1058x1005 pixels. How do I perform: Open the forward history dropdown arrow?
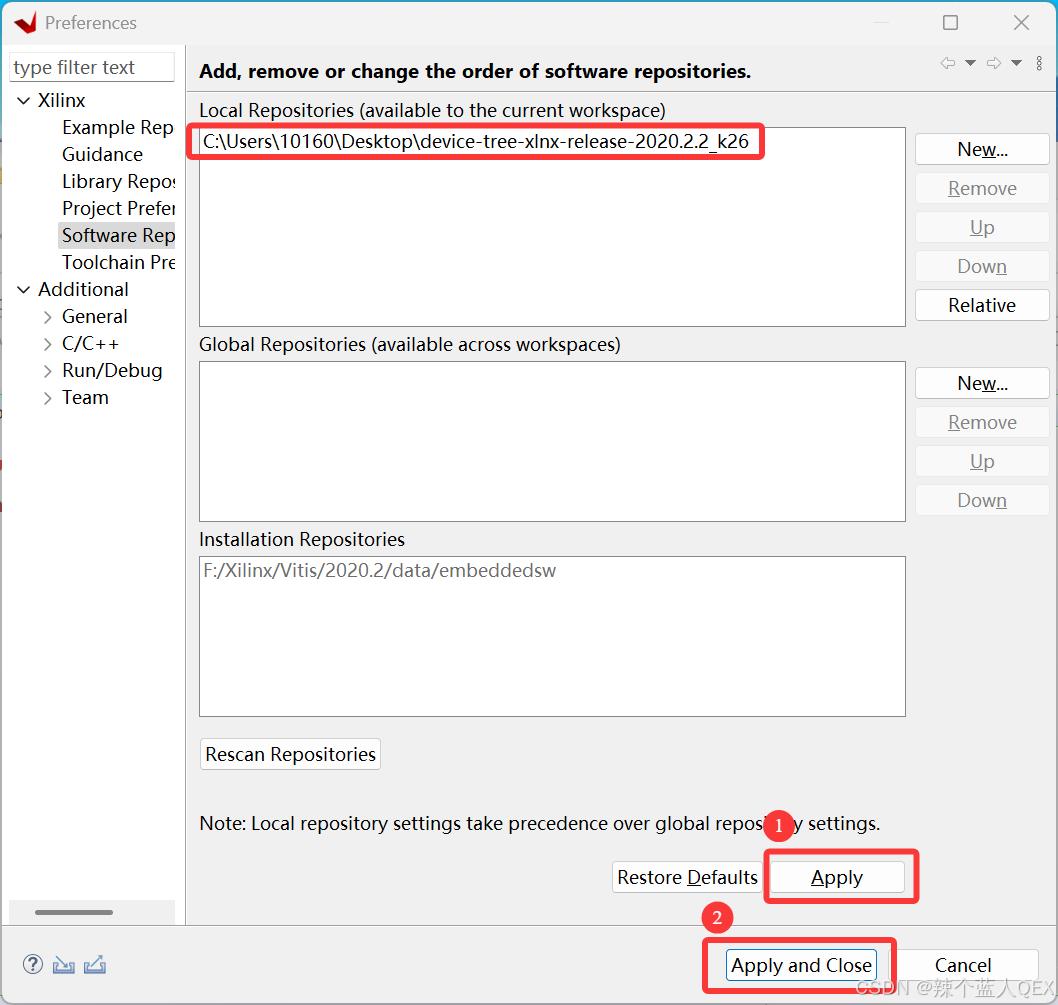tap(1016, 63)
